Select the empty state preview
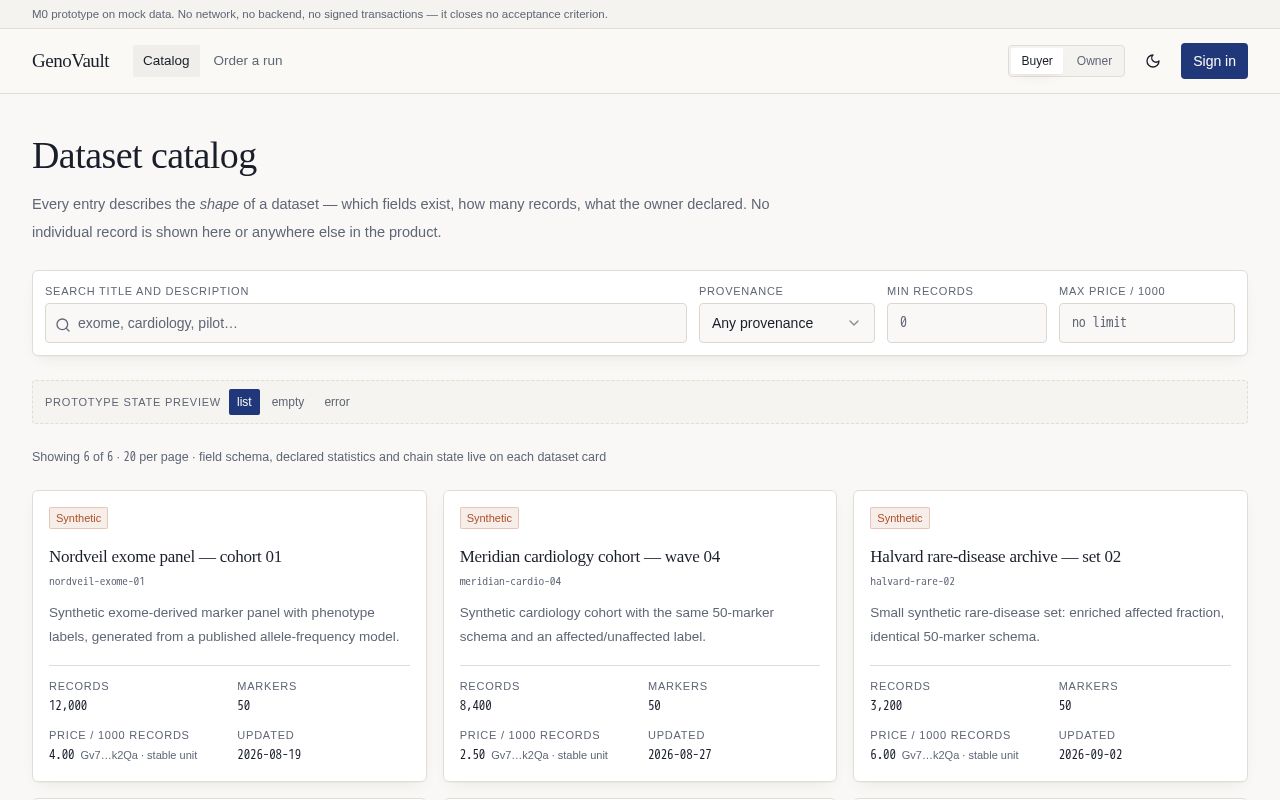 tap(288, 402)
